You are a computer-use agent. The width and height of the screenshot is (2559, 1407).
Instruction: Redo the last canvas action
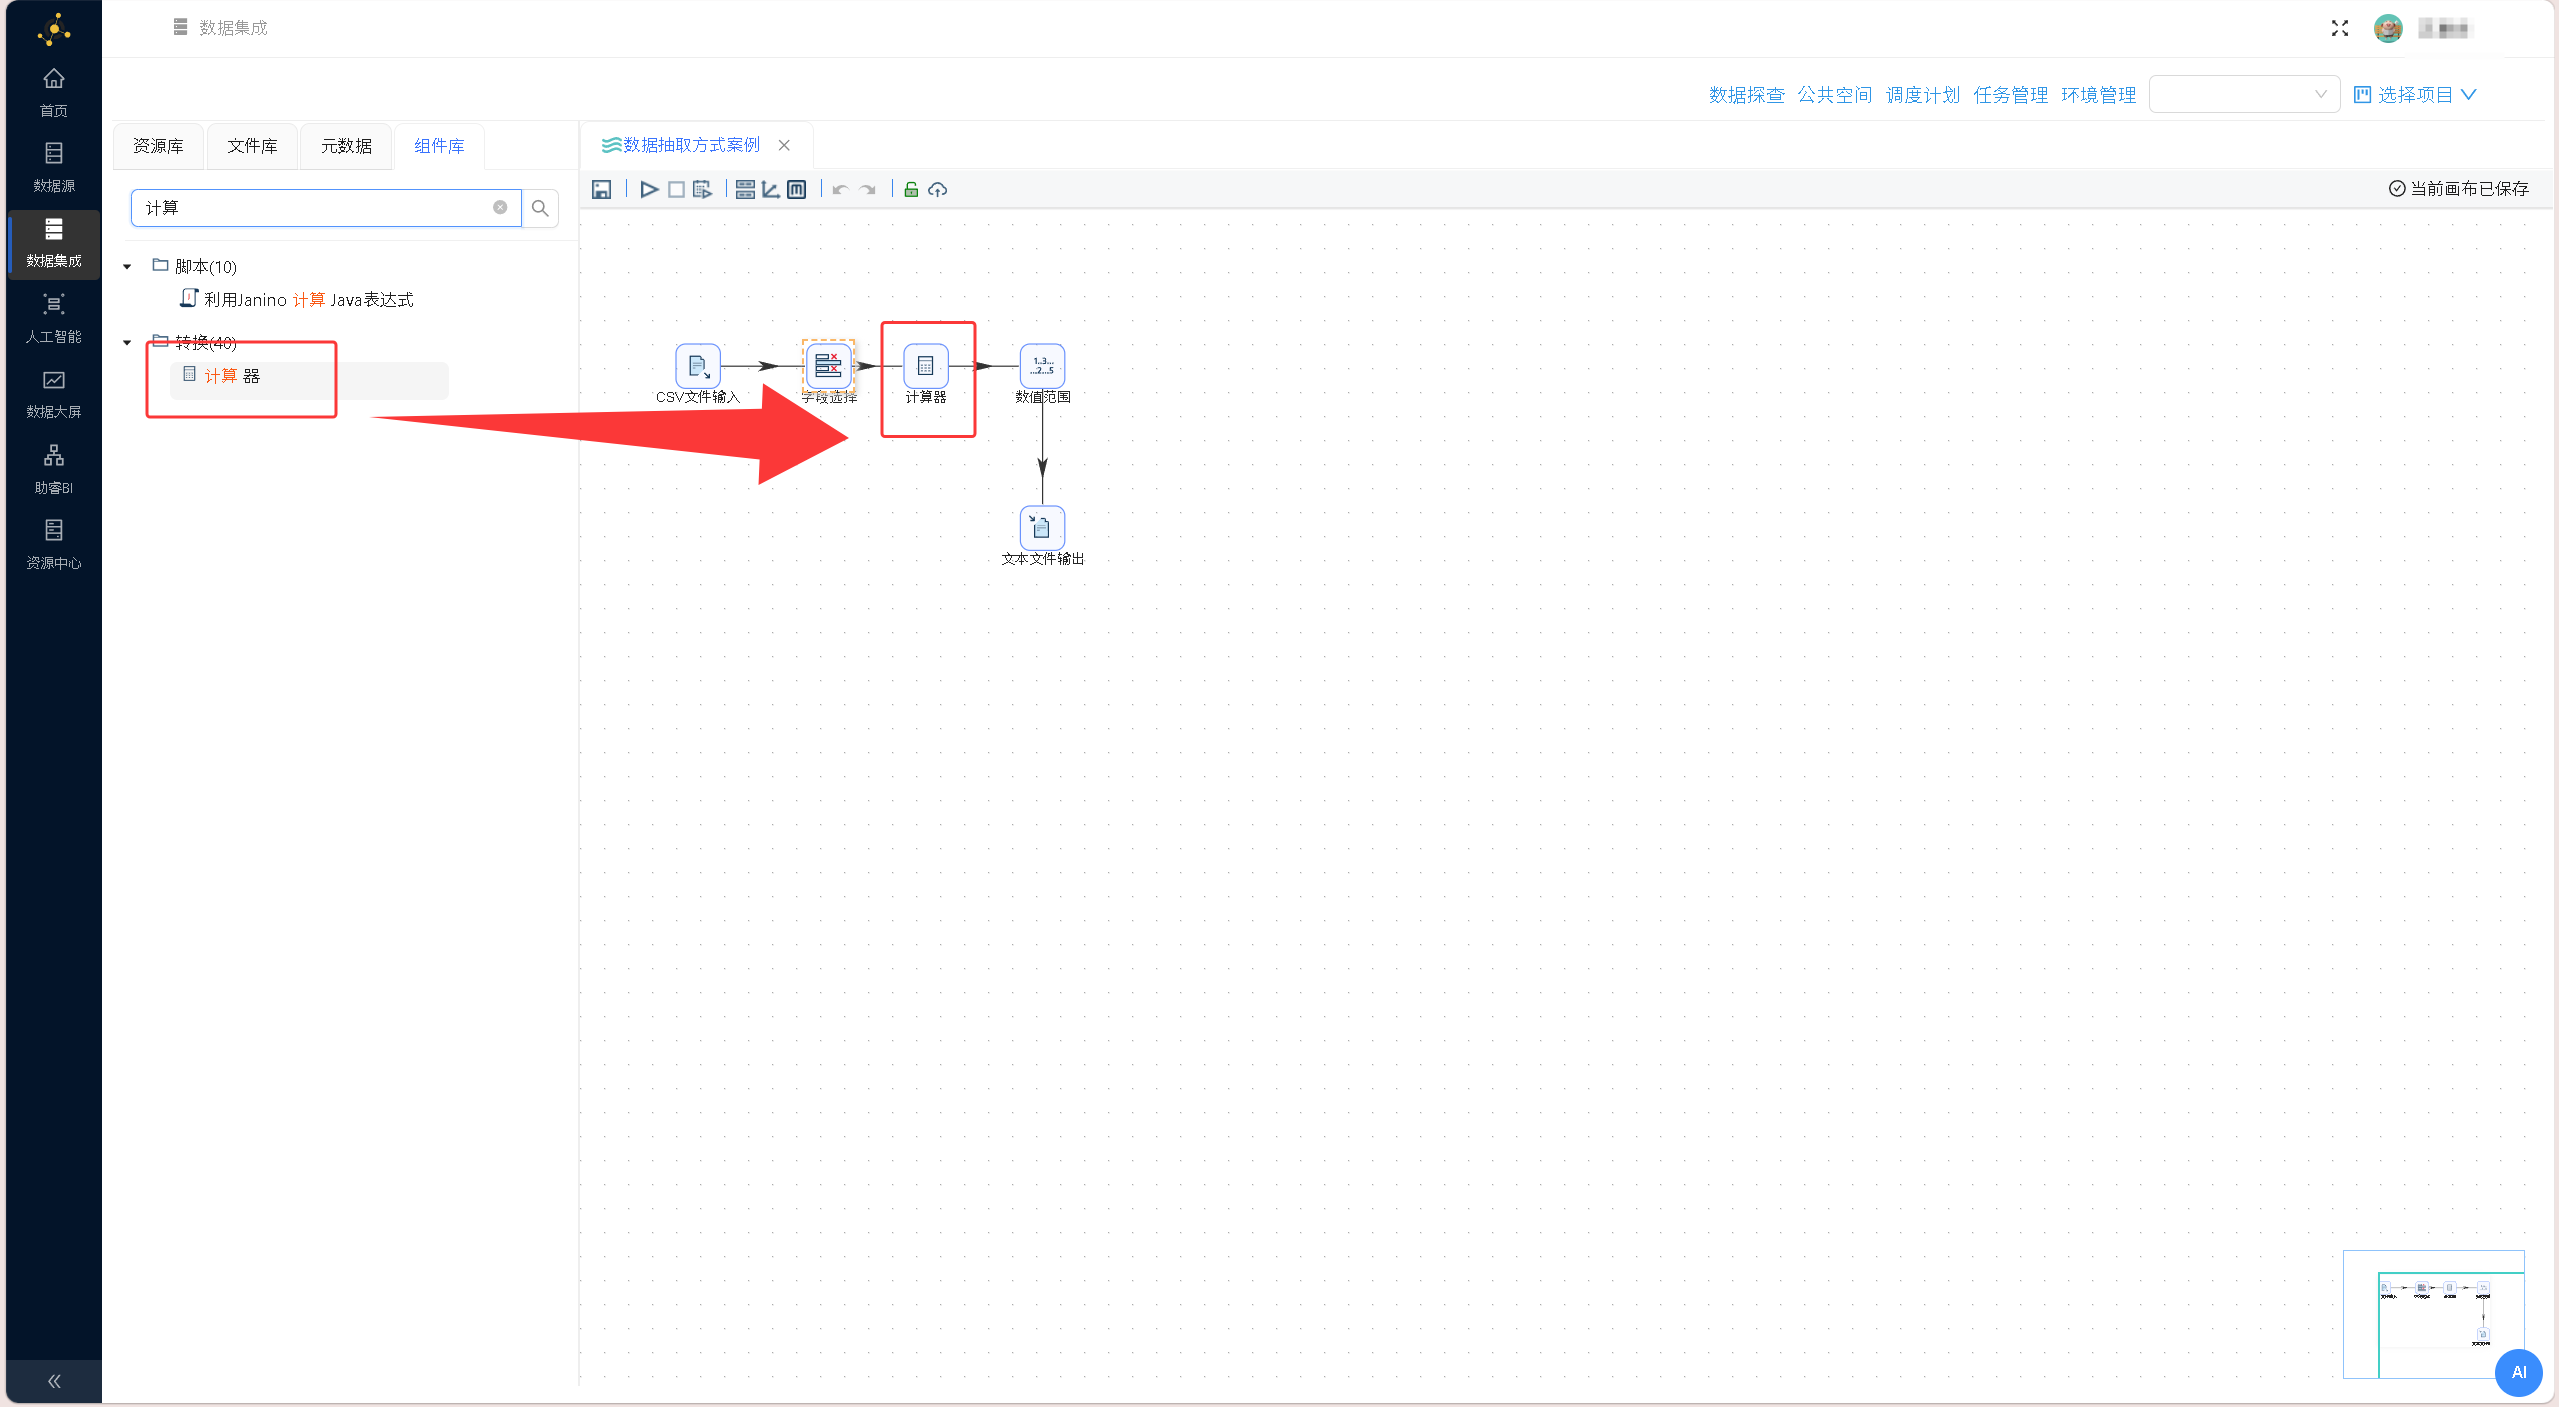(867, 189)
